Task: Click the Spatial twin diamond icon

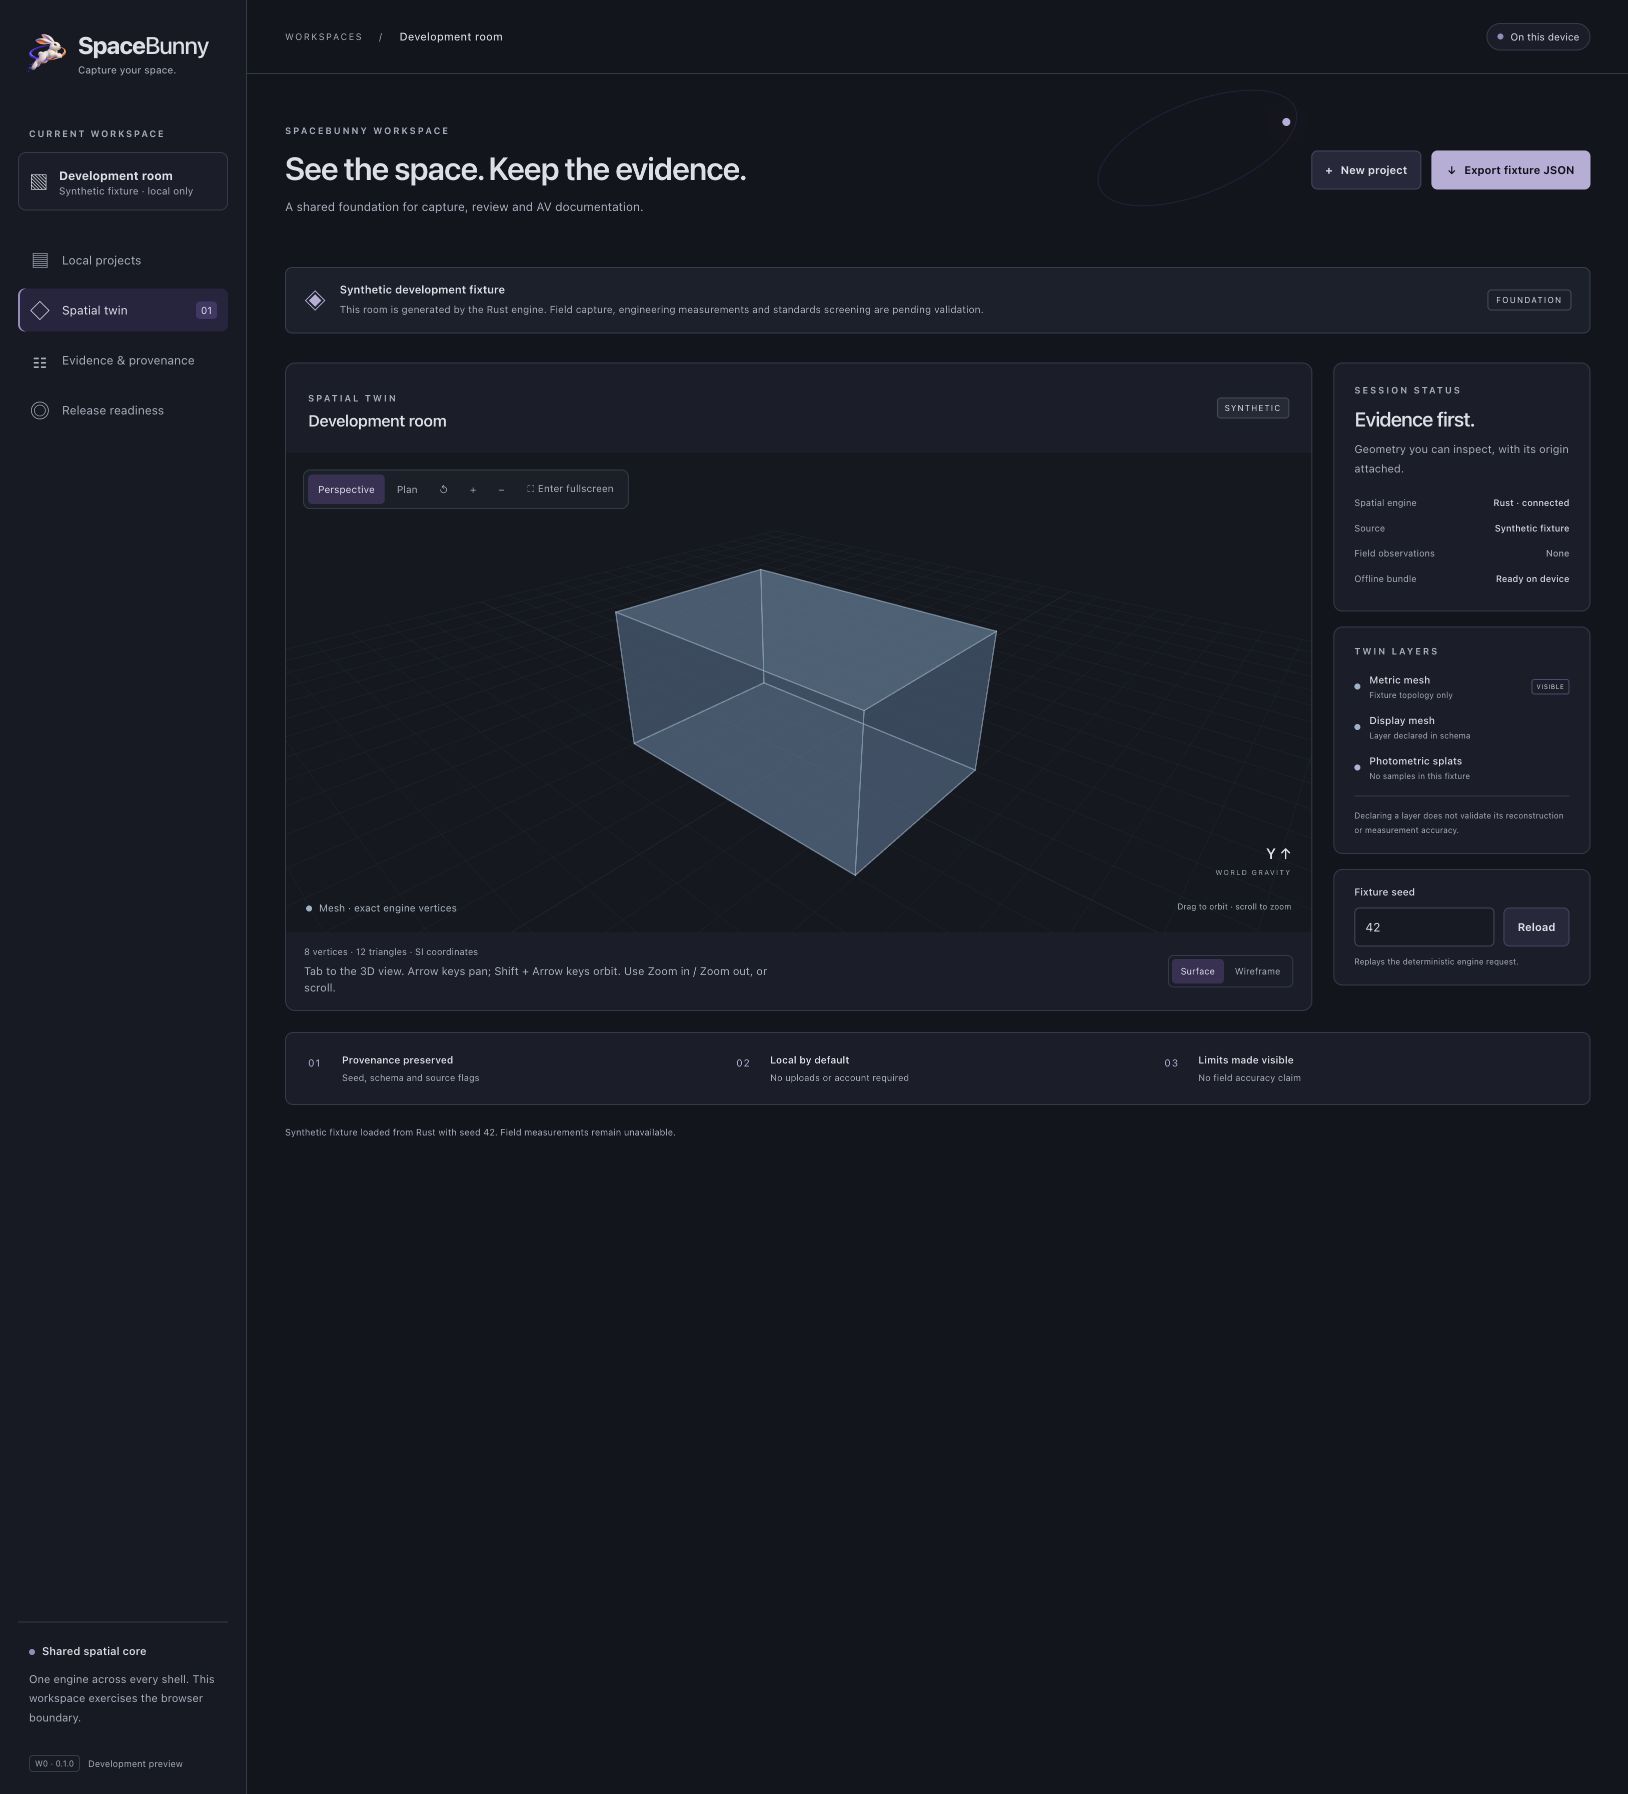Action: (40, 311)
